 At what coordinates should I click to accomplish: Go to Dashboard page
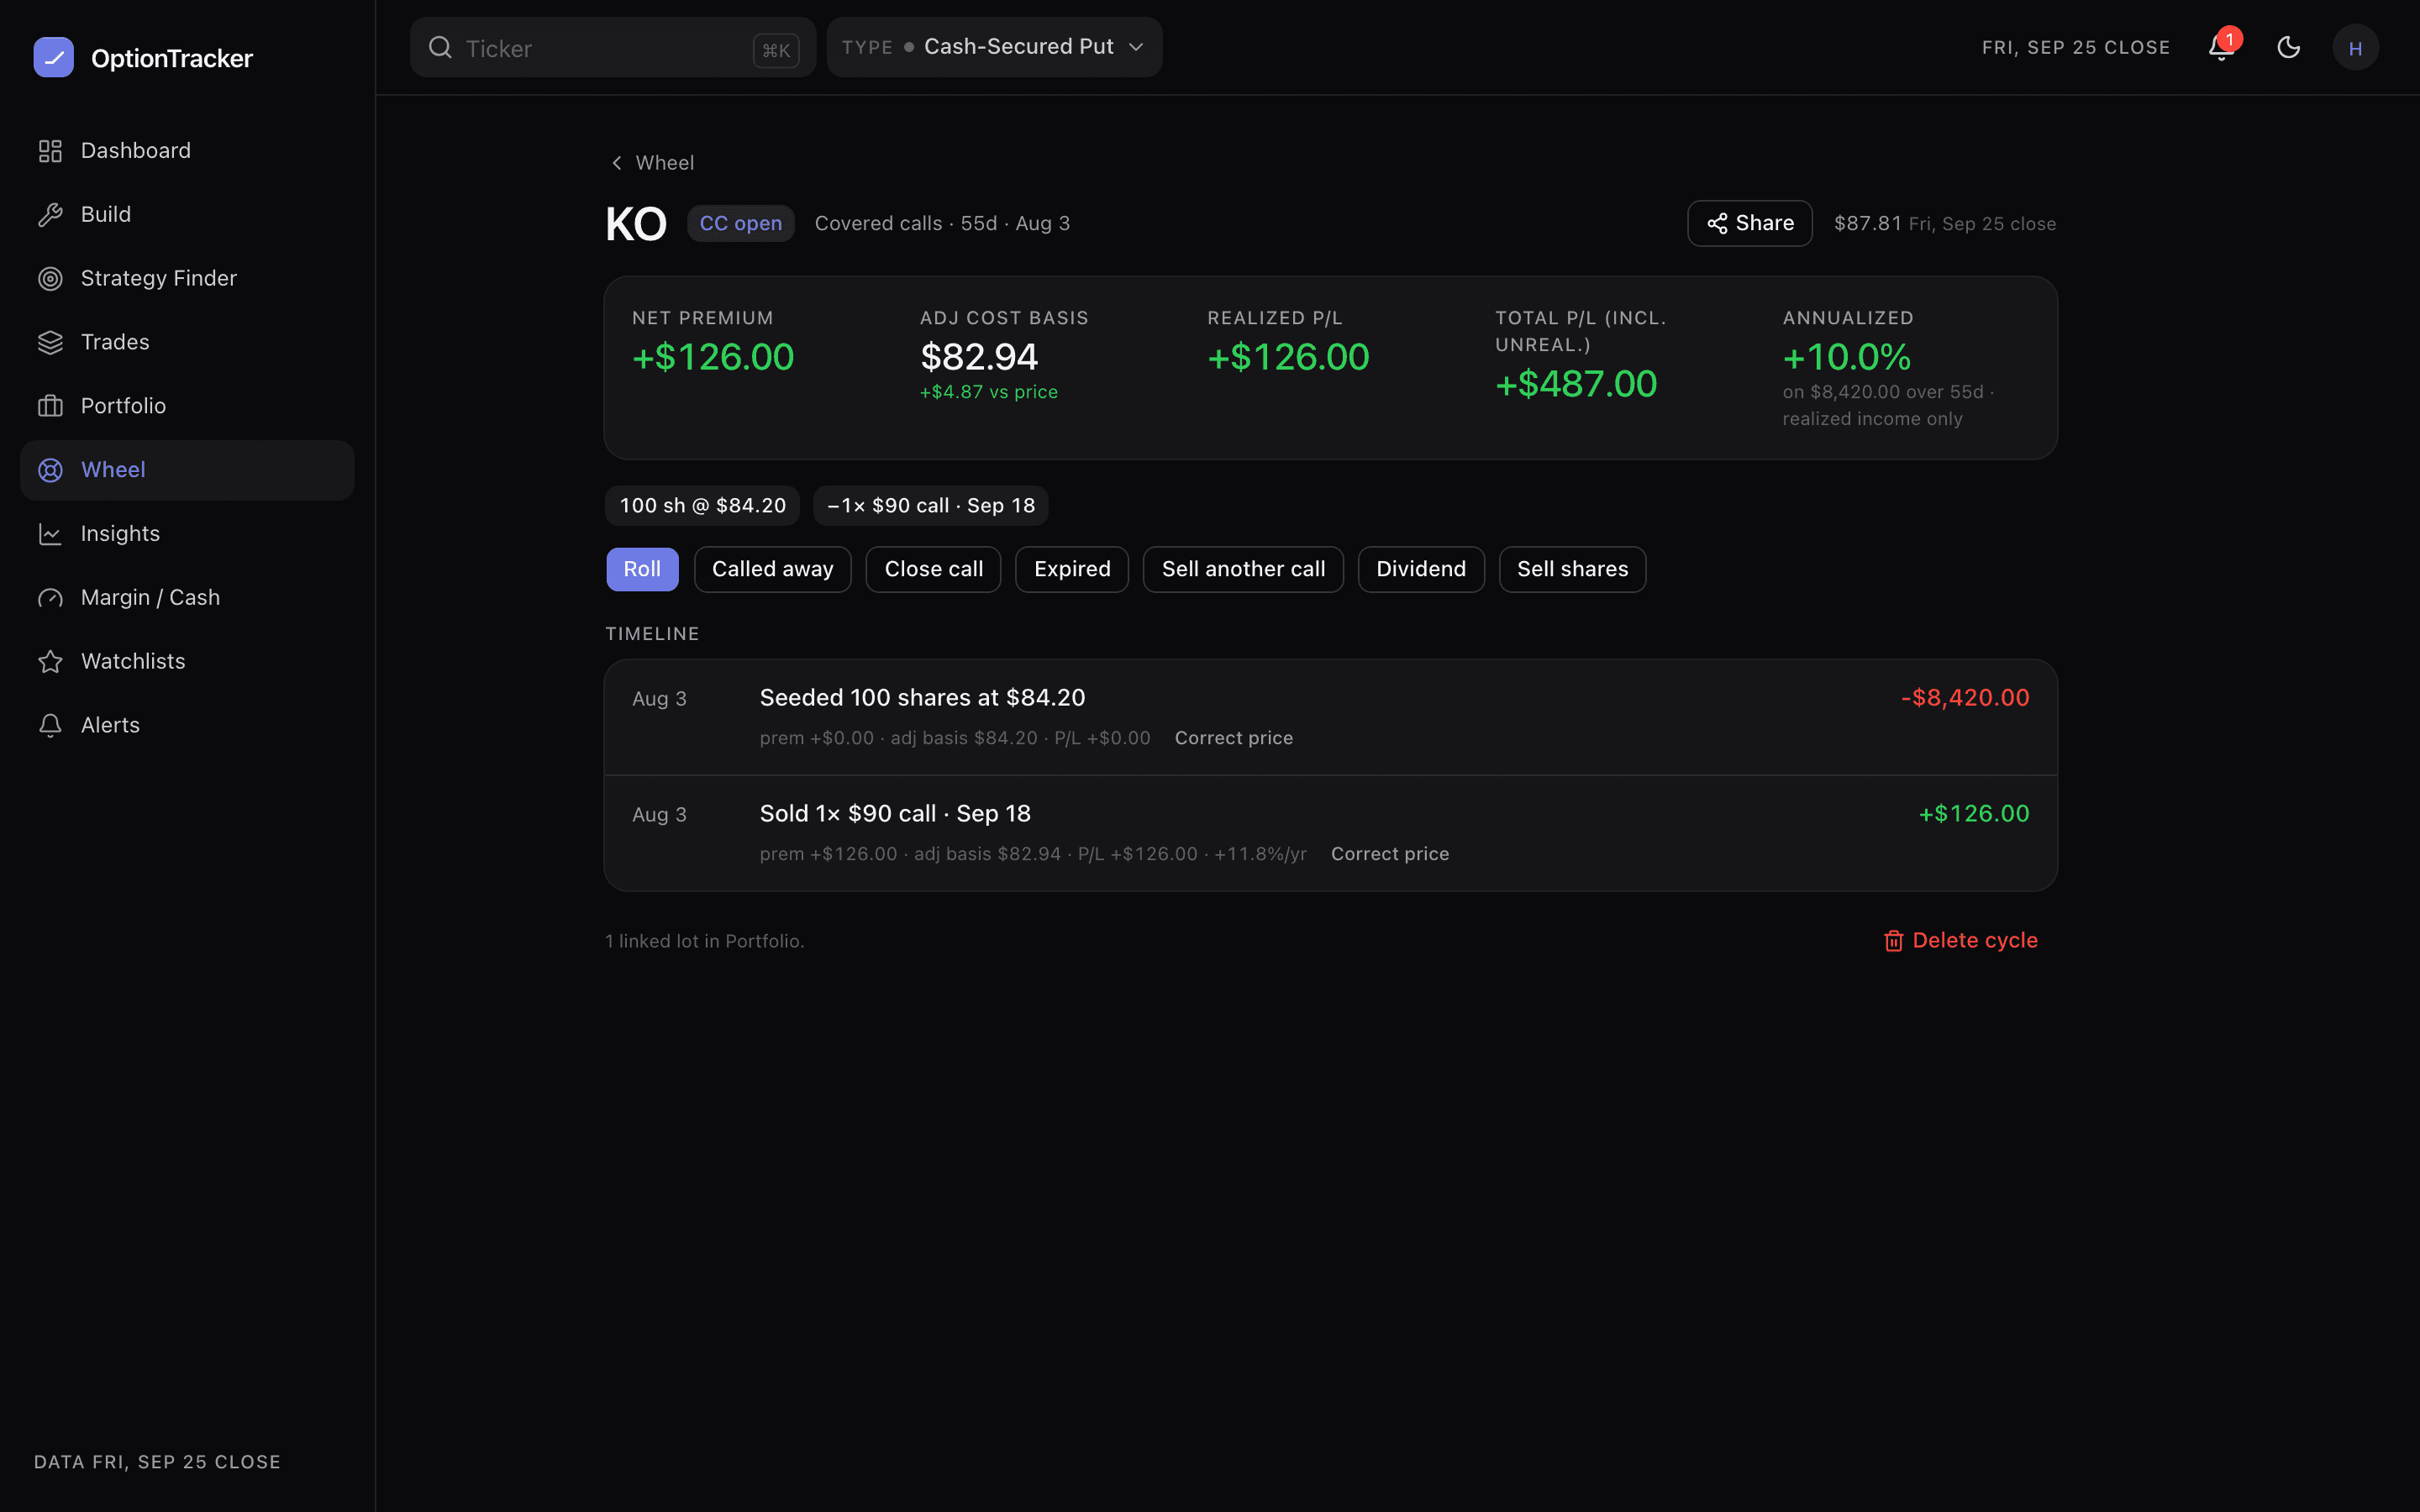pyautogui.click(x=187, y=151)
